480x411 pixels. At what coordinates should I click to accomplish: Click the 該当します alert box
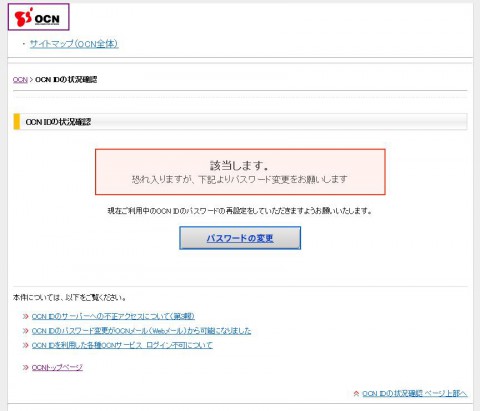[x=240, y=172]
